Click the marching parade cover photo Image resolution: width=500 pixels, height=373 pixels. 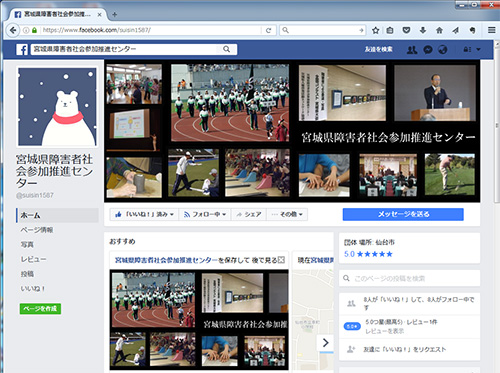pos(230,103)
